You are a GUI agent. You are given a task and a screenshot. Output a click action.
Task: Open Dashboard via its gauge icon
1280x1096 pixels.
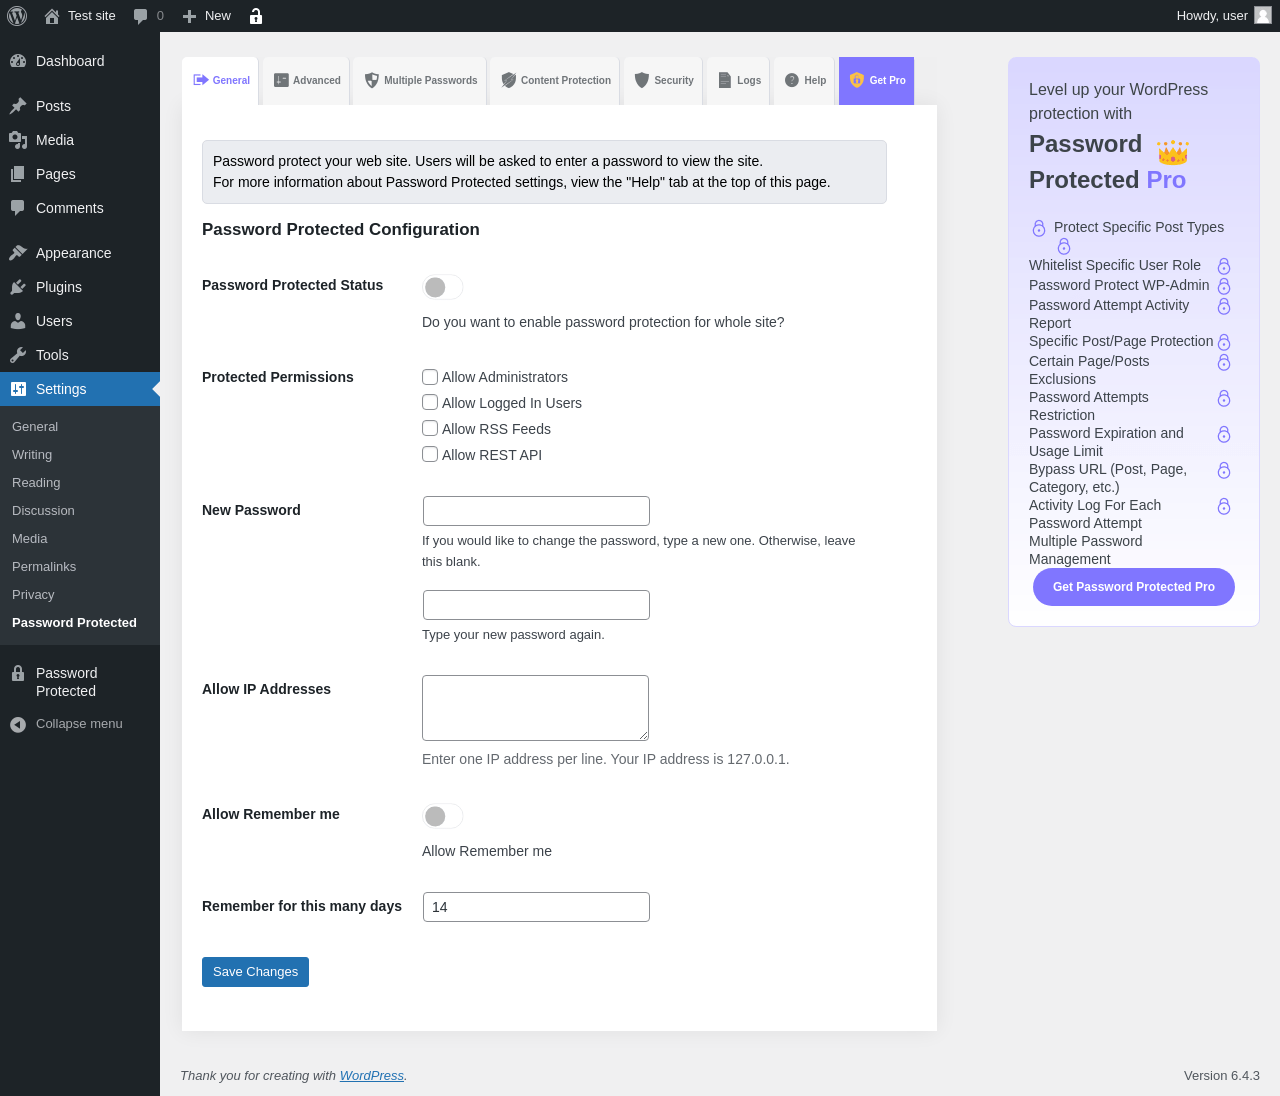(x=18, y=61)
